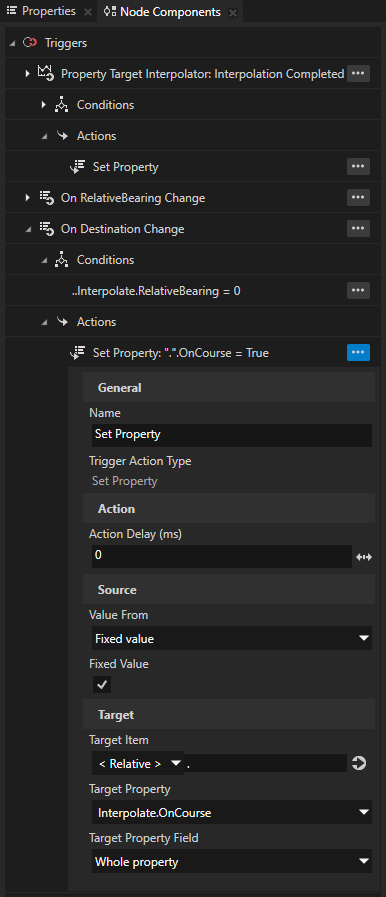This screenshot has width=386, height=897.
Task: Open the Relative target item dropdown
Action: 138,763
